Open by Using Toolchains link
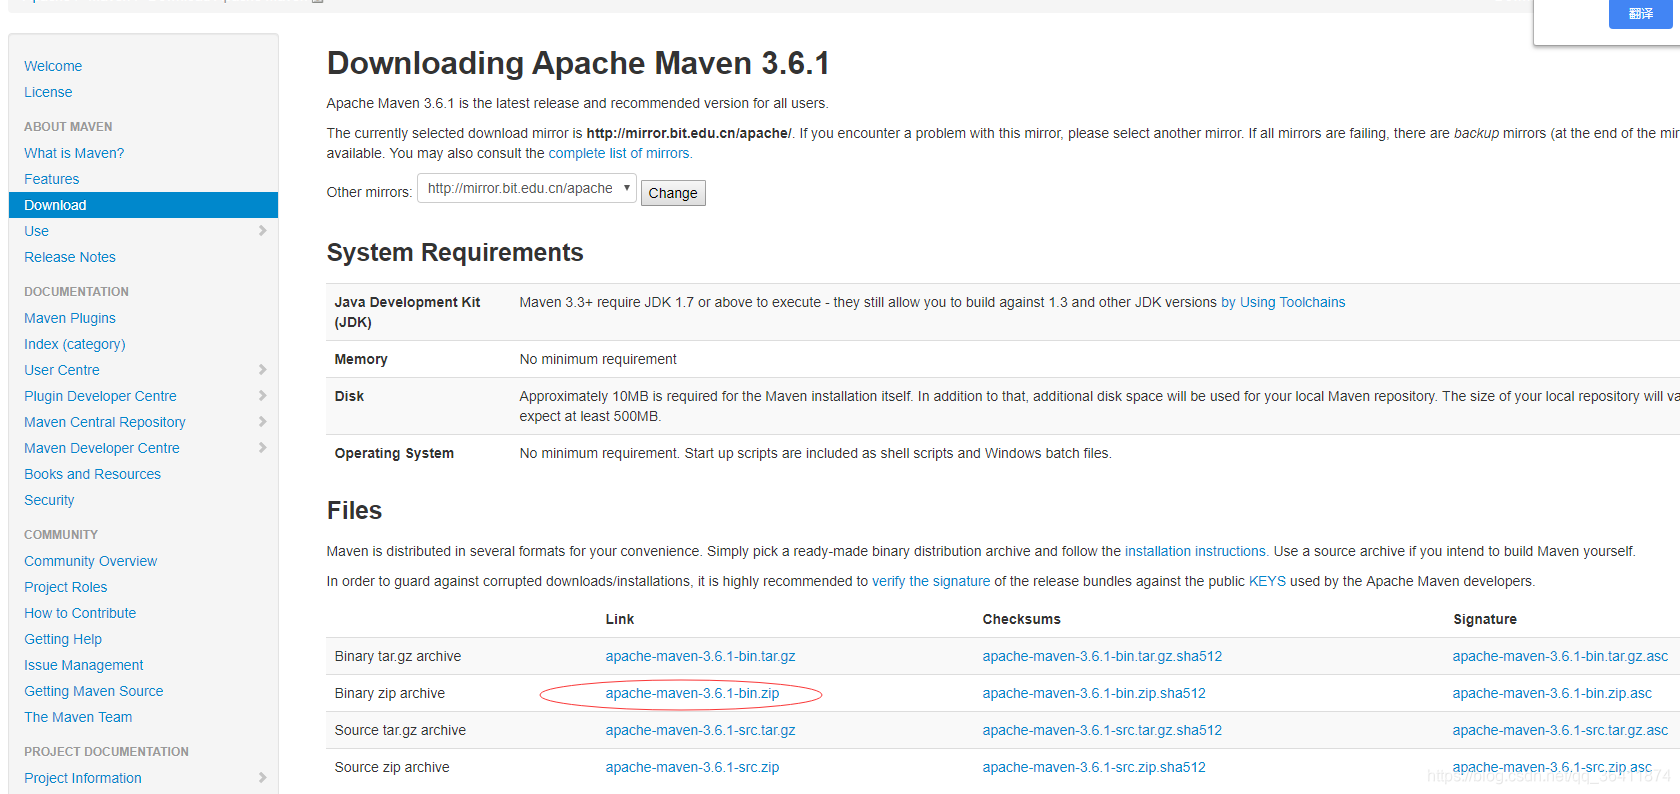This screenshot has height=794, width=1680. click(1283, 302)
